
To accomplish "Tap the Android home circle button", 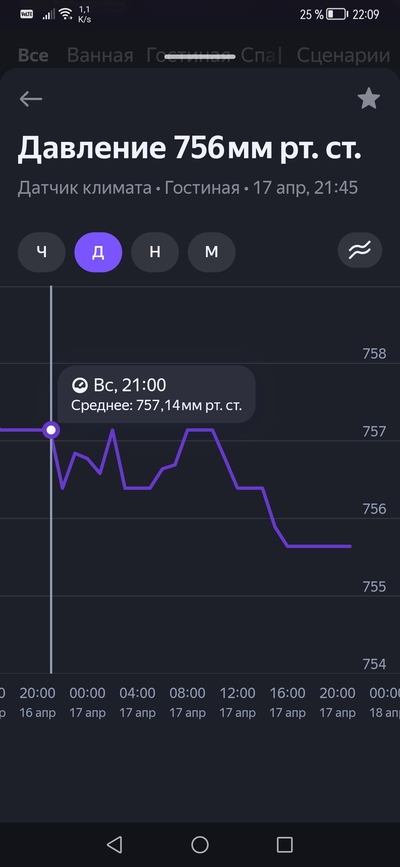I will click(x=200, y=844).
